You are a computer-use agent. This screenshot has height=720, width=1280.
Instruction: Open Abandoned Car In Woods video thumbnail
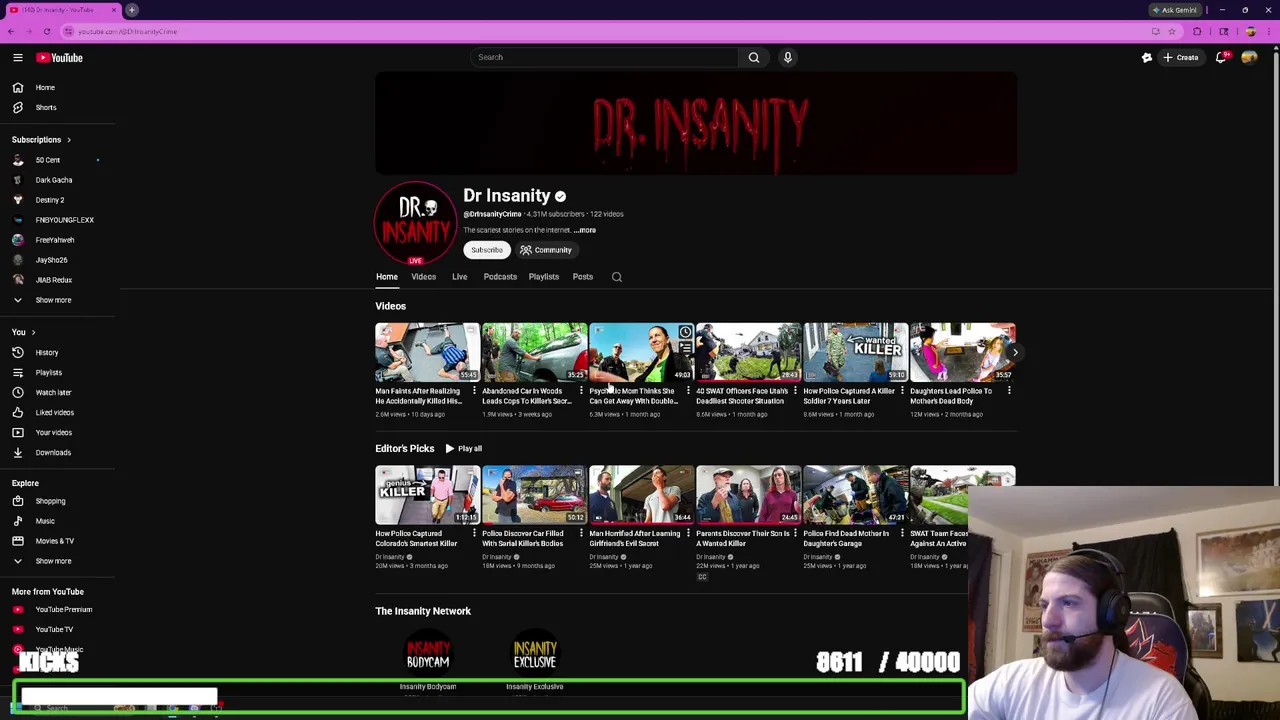click(x=534, y=352)
